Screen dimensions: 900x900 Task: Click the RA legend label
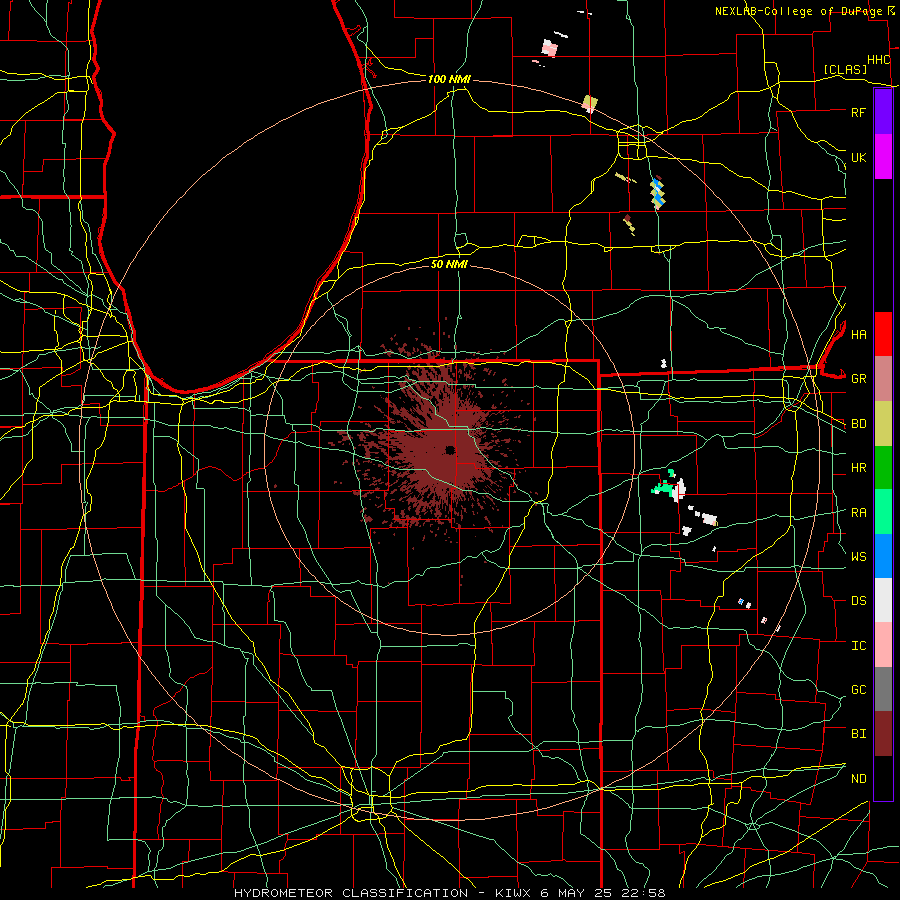pos(858,513)
